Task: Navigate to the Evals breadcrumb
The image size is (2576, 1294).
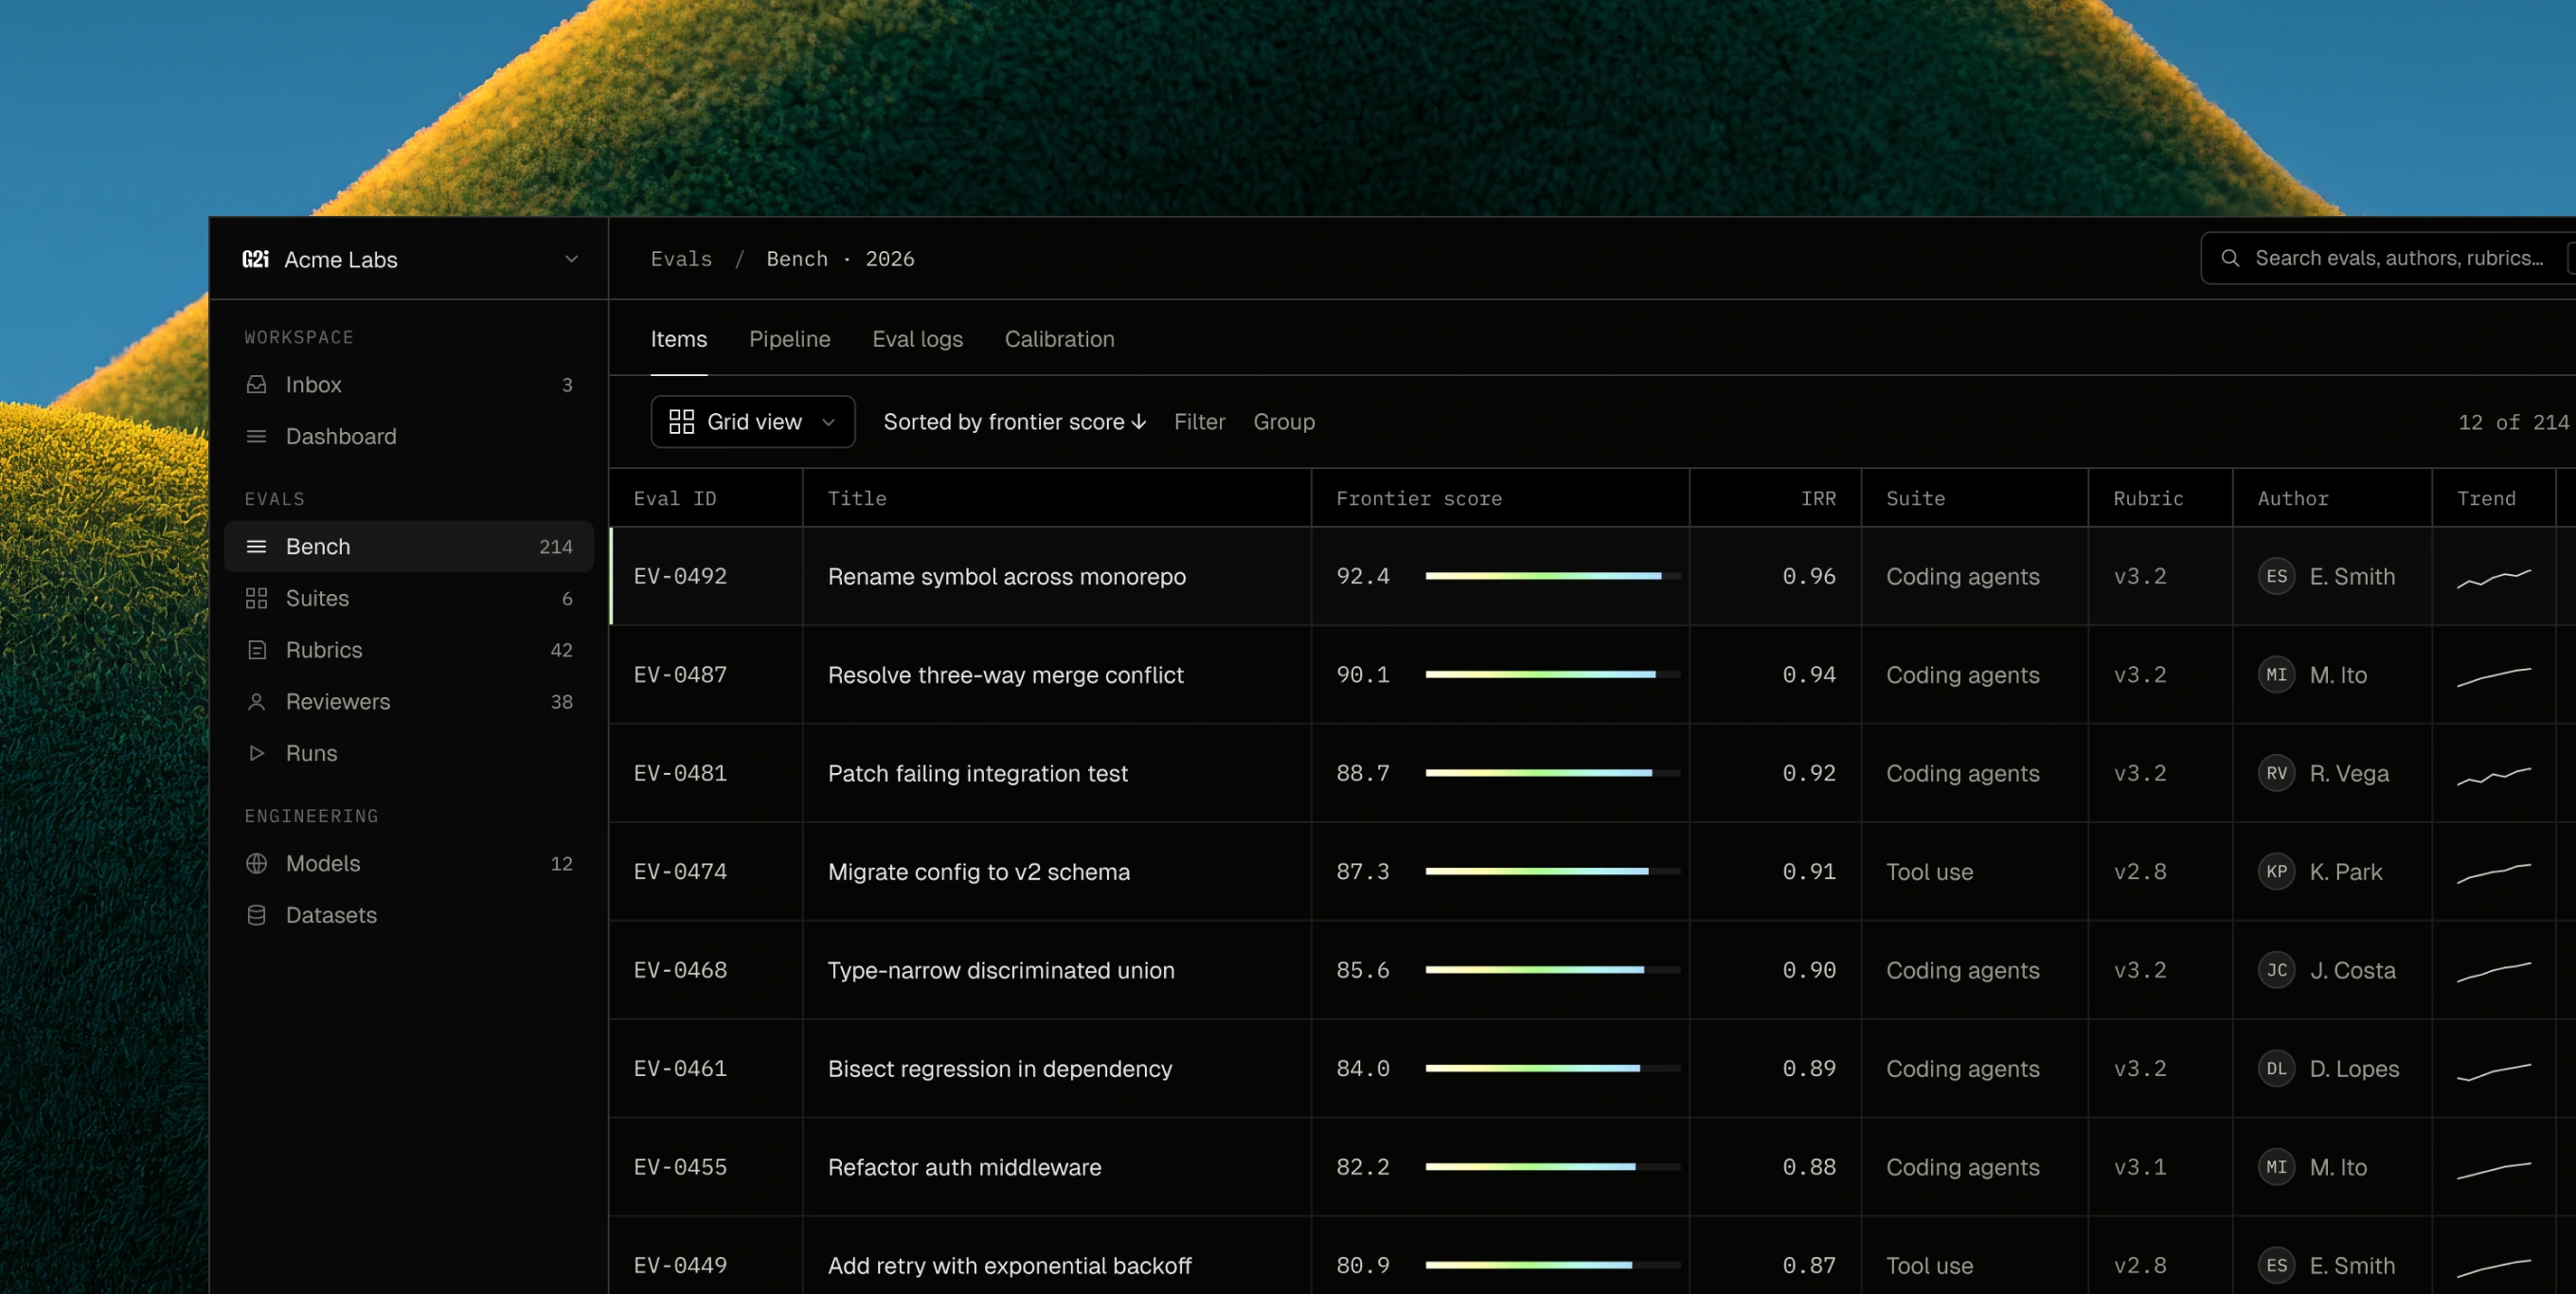Action: pyautogui.click(x=681, y=259)
